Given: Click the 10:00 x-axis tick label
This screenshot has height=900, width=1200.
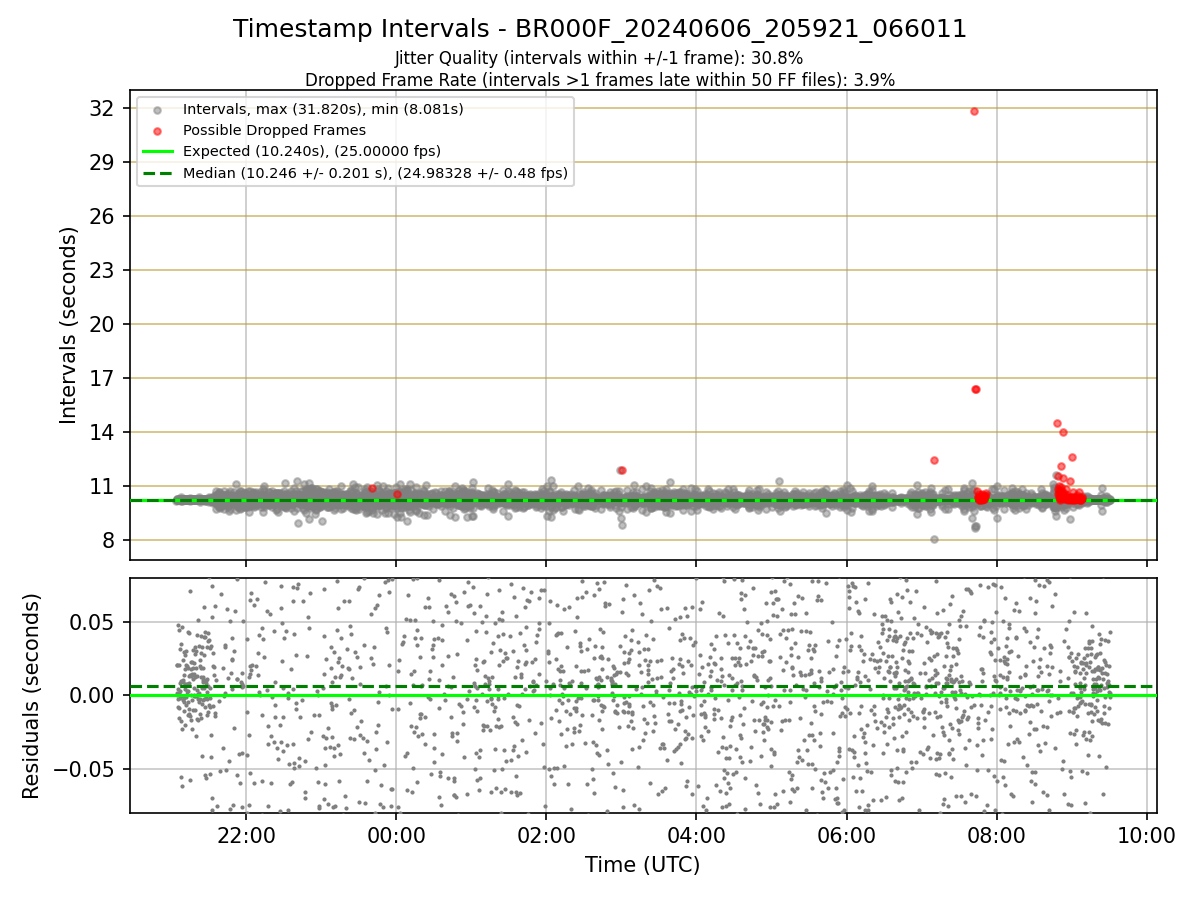Looking at the screenshot, I should tap(1147, 834).
